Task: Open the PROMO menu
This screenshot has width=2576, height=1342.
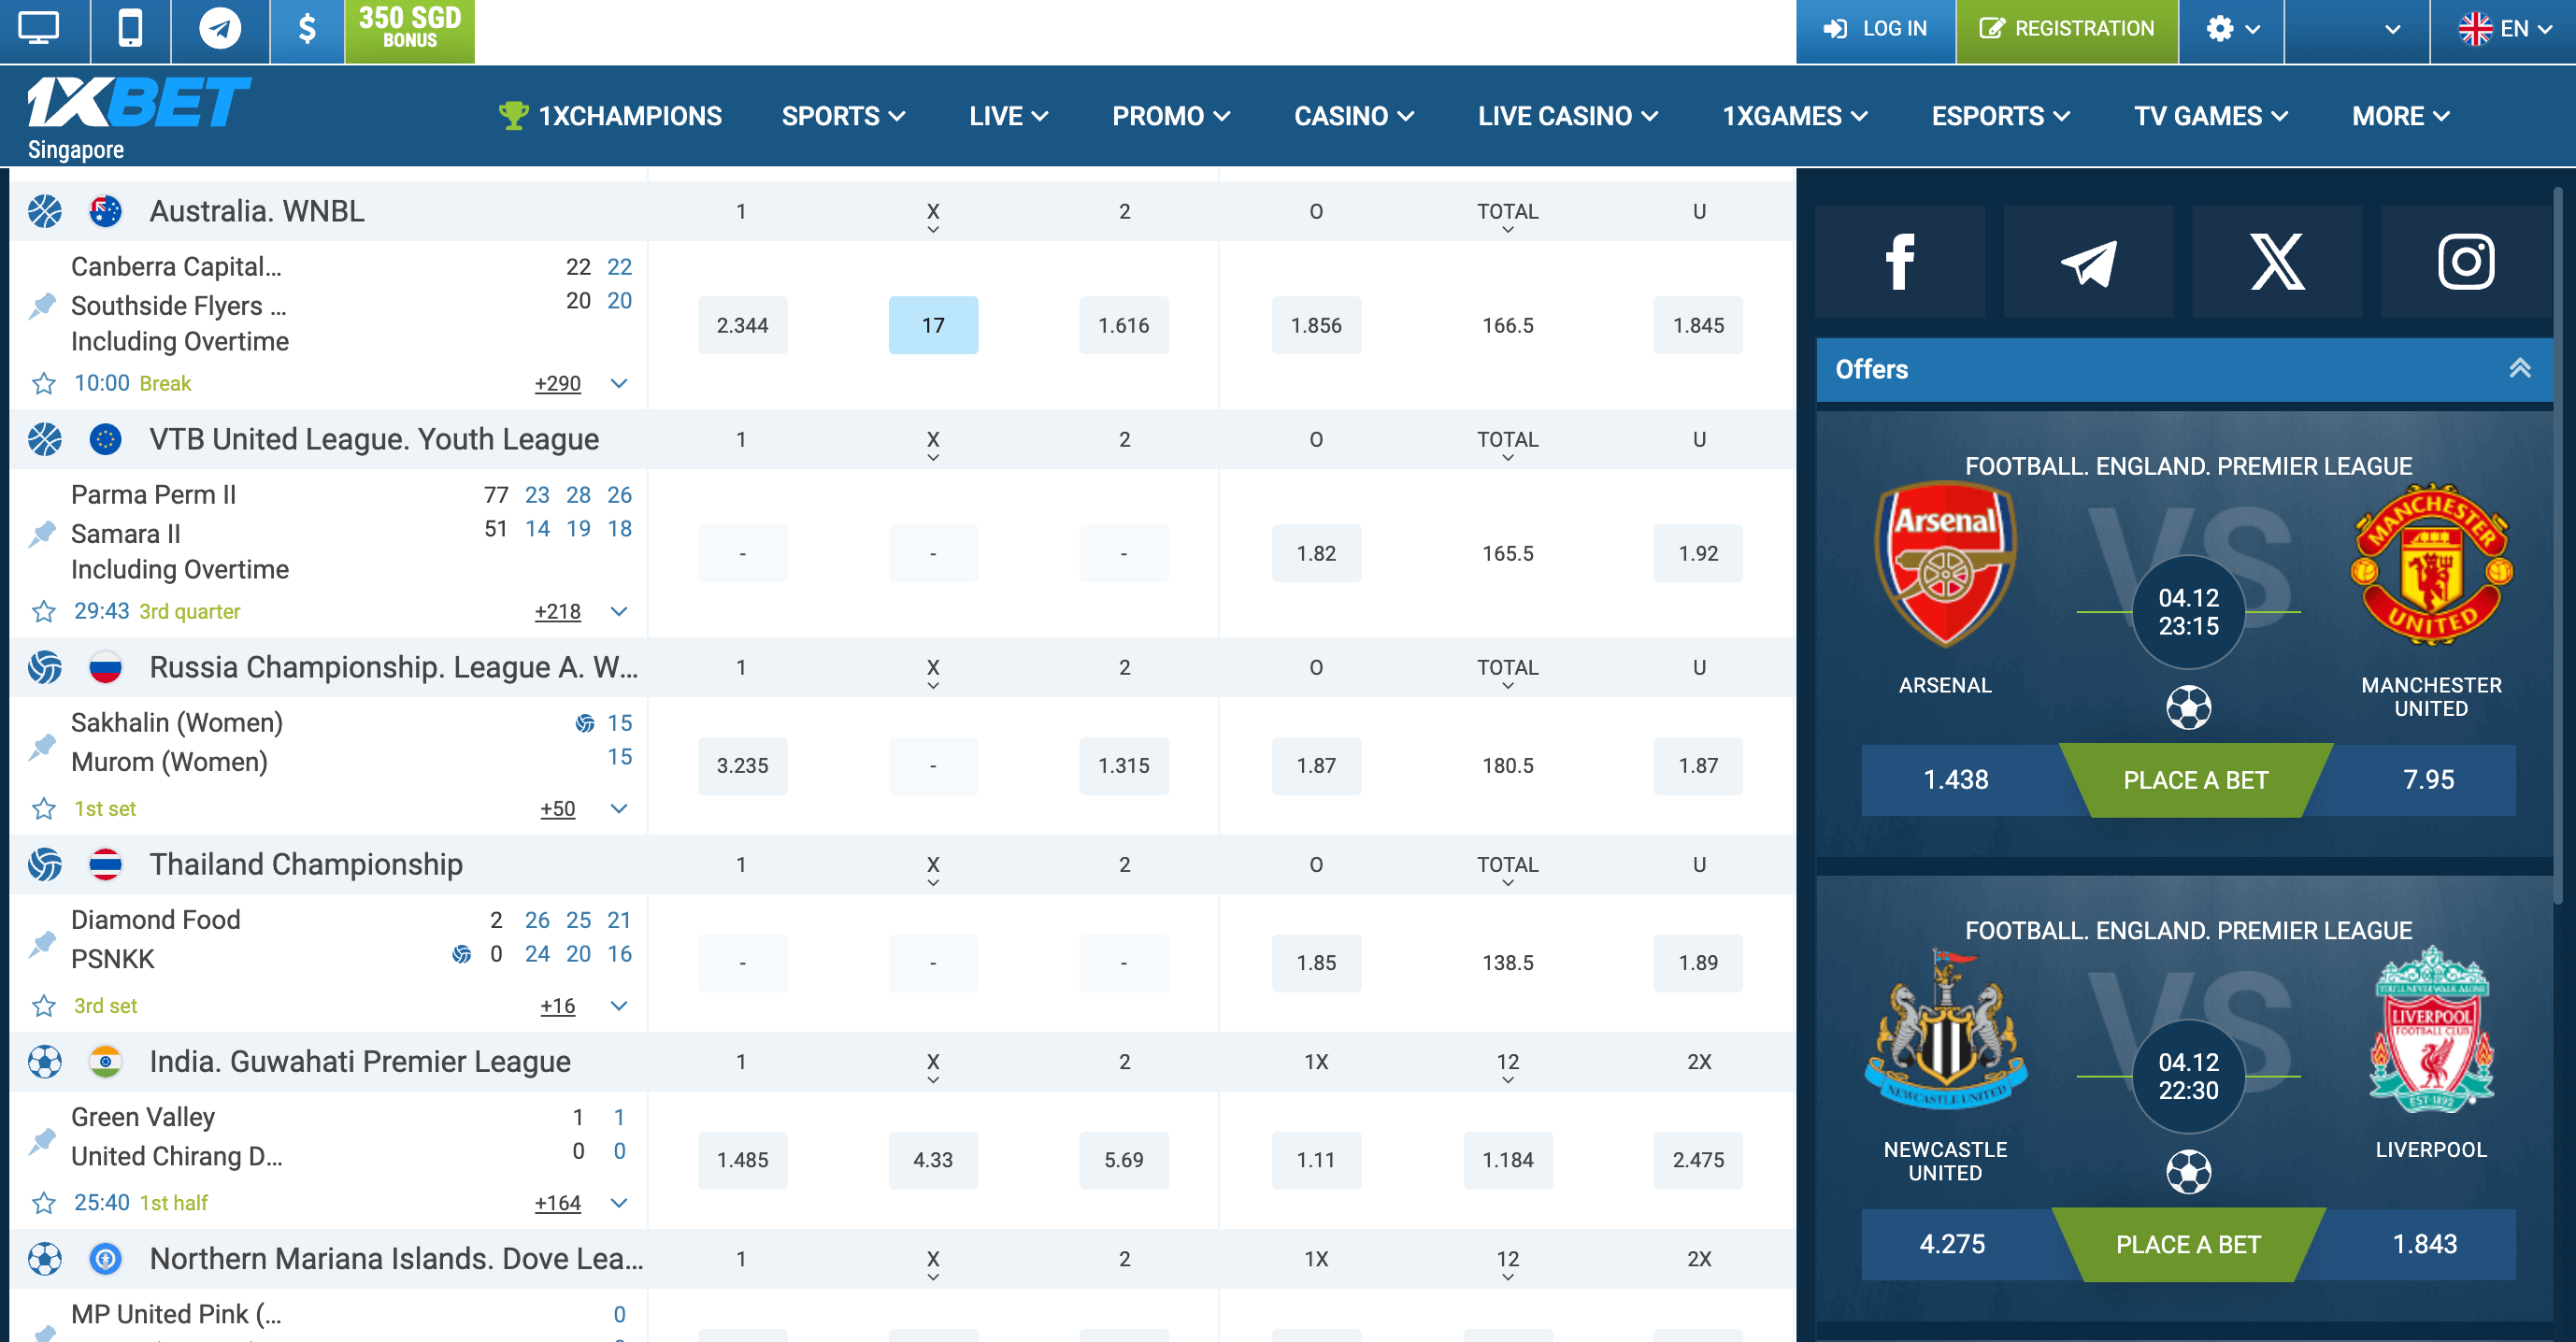Action: coord(1171,116)
